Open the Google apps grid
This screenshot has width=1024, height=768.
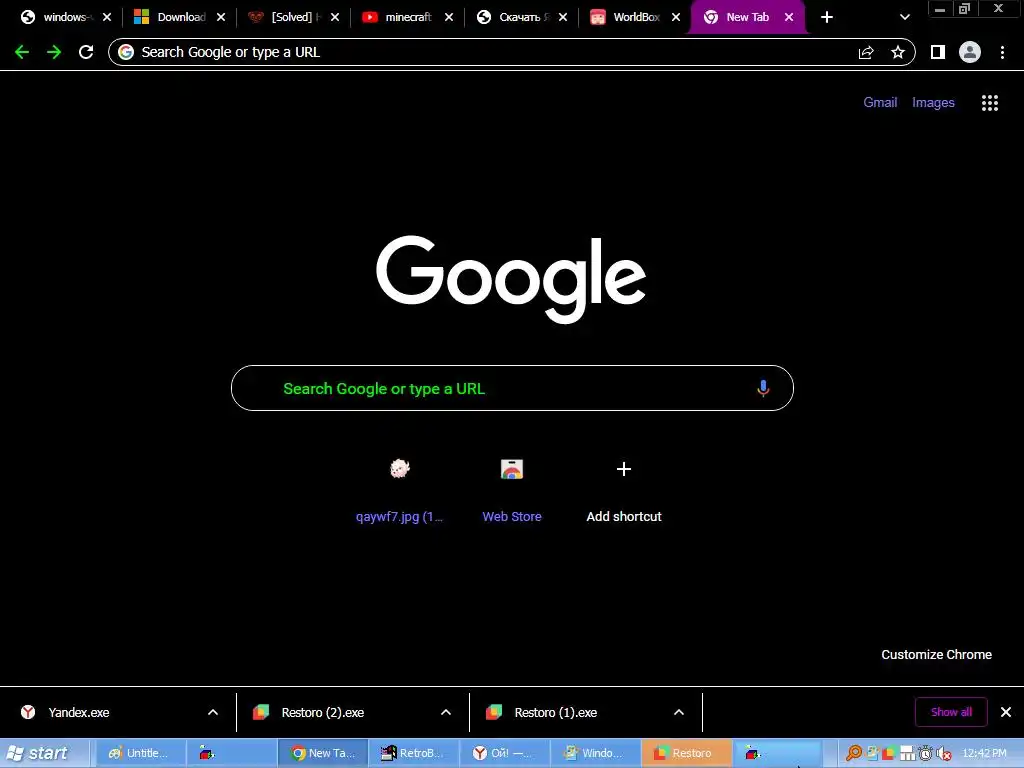click(x=990, y=103)
